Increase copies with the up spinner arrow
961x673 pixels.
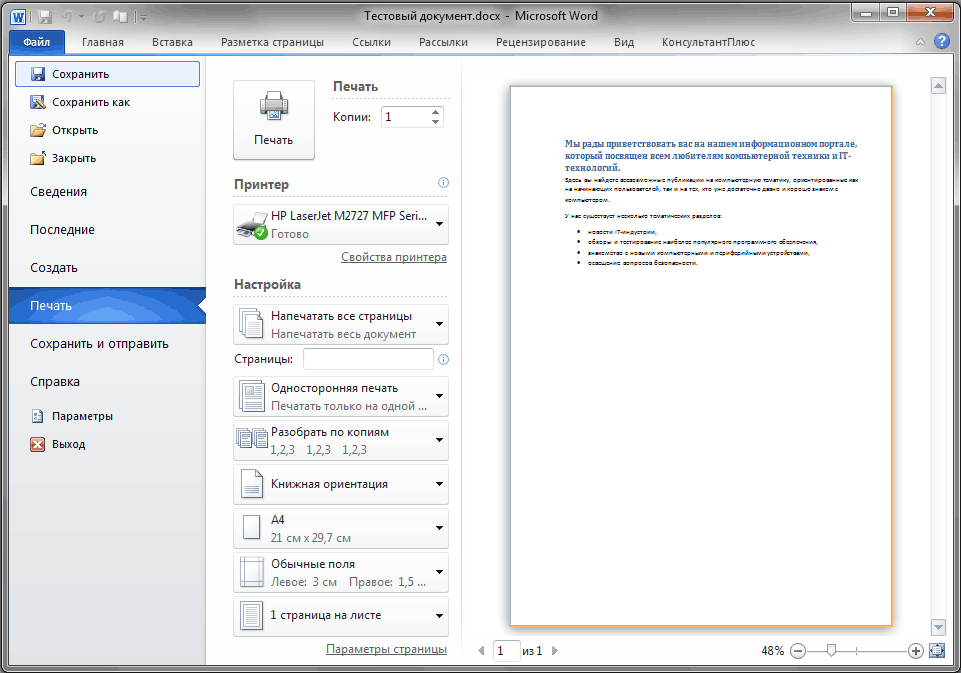435,112
